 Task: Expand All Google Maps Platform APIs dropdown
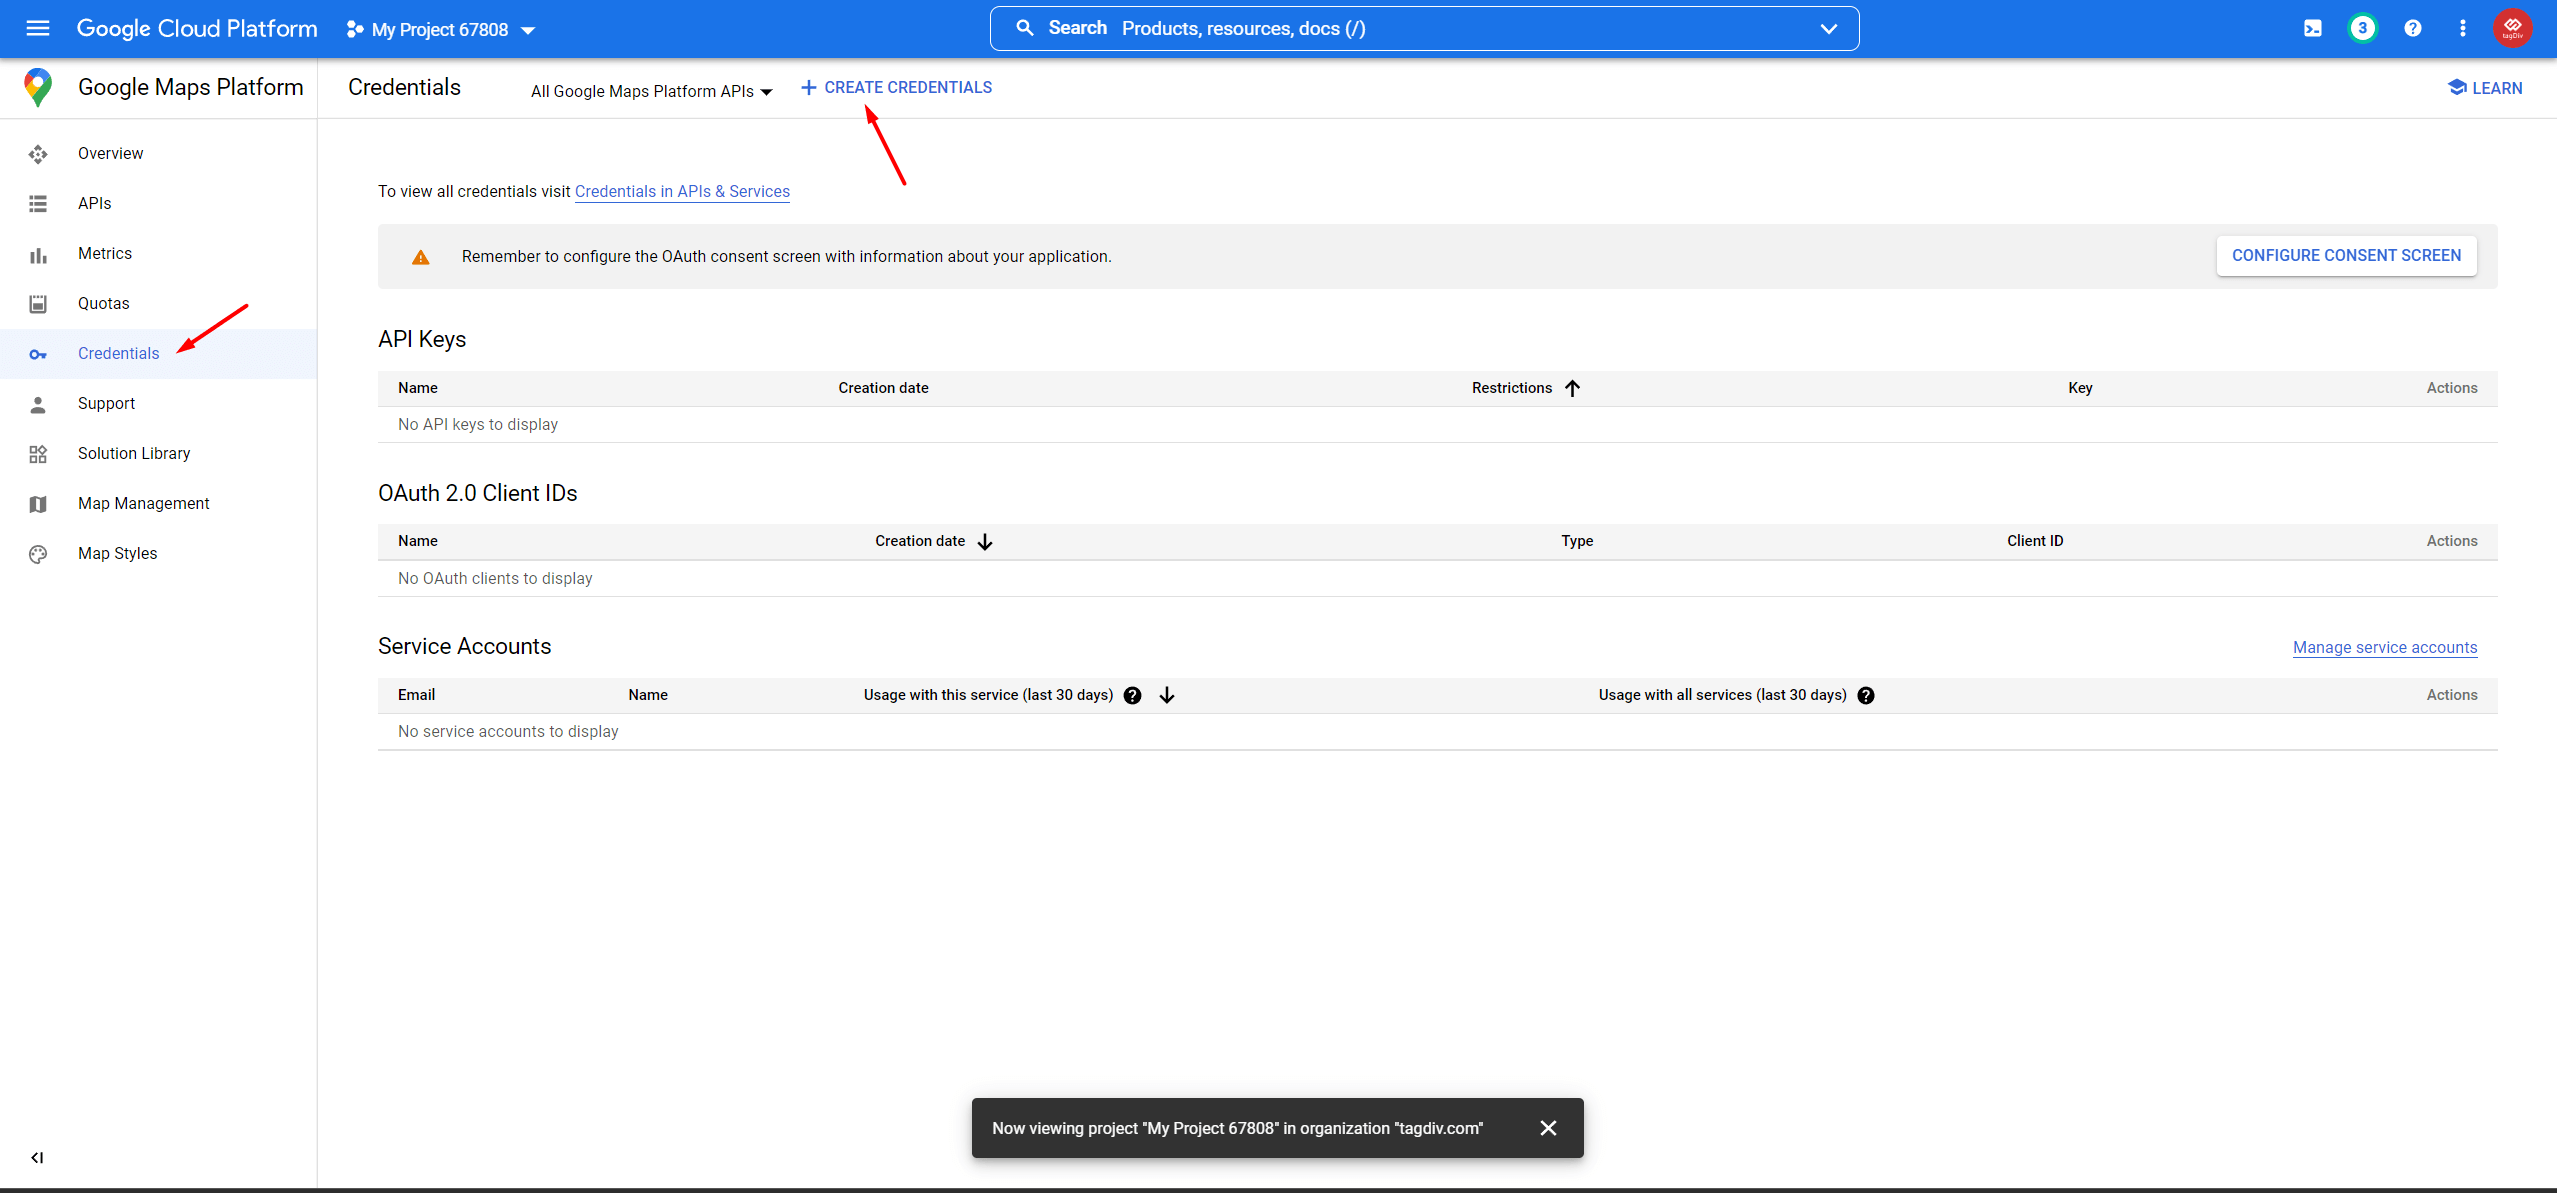(x=650, y=91)
